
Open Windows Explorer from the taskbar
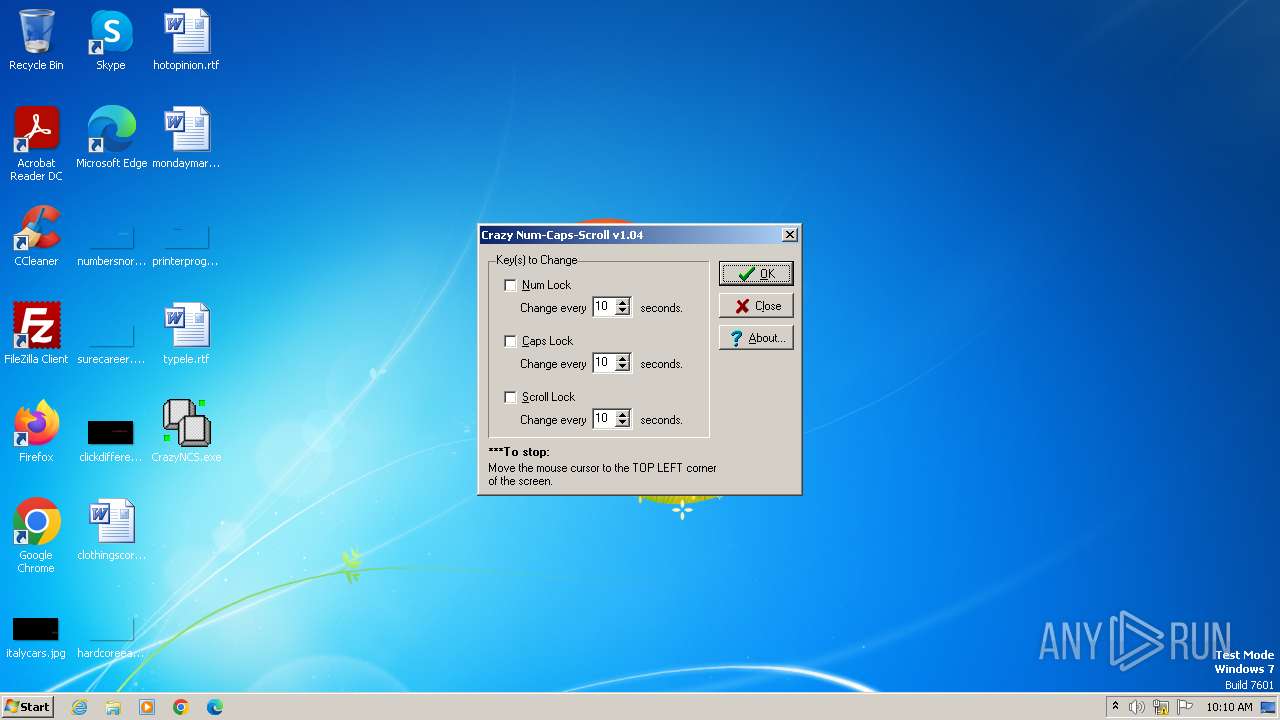(x=113, y=707)
